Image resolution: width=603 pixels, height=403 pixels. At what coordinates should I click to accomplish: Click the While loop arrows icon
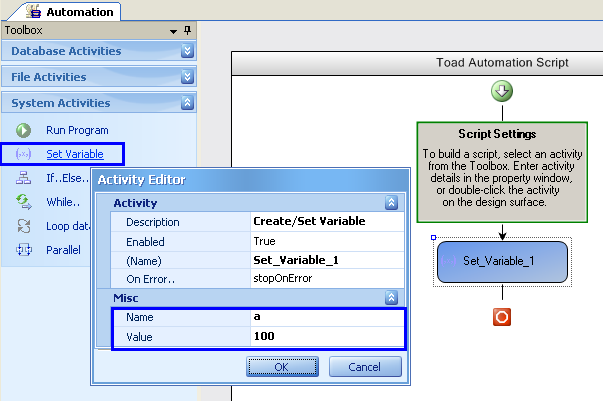coord(23,202)
